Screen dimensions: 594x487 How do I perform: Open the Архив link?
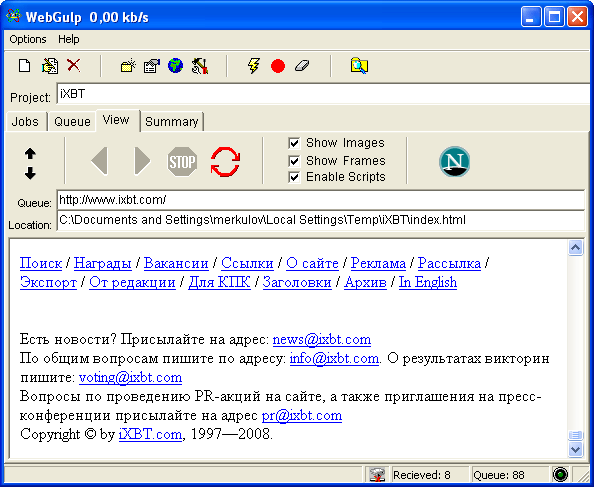[x=365, y=283]
